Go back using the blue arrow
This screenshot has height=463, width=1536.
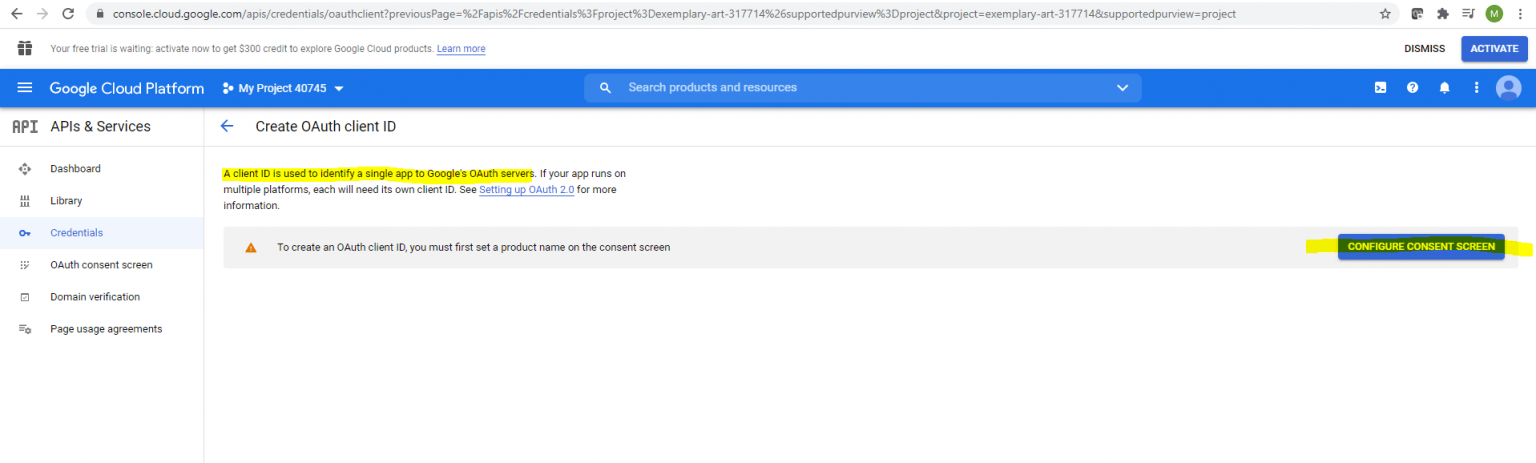coord(227,126)
